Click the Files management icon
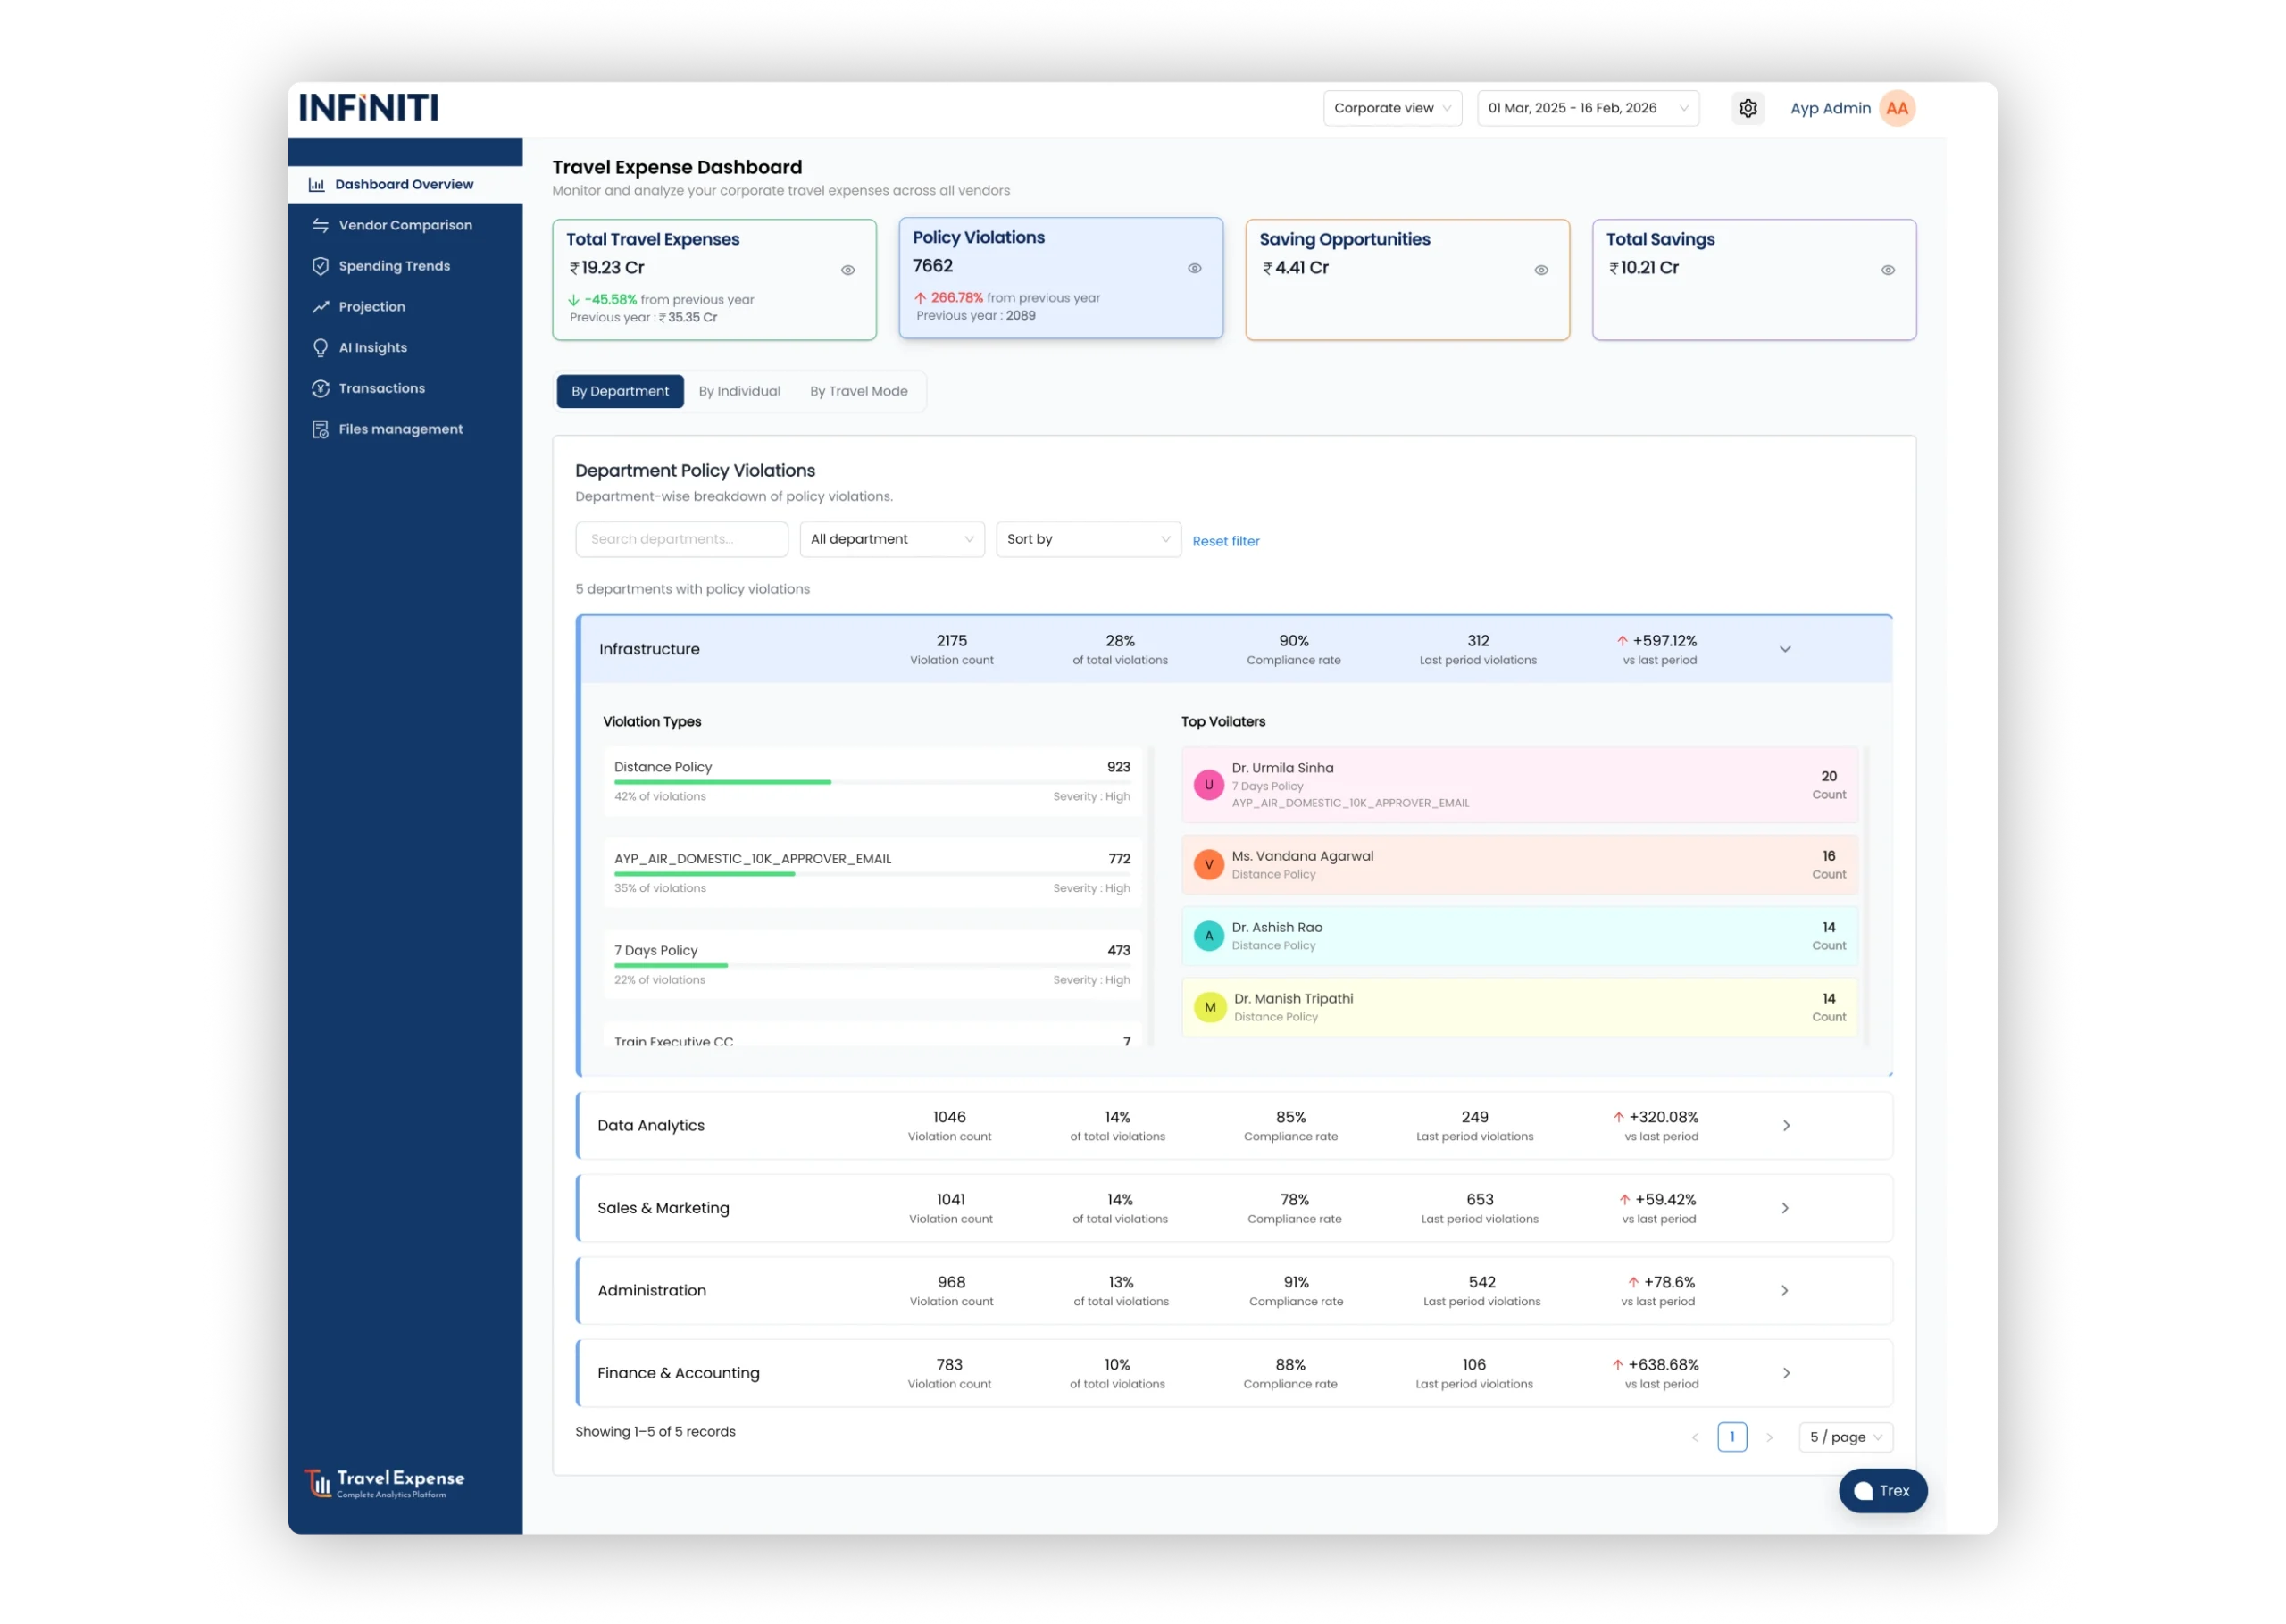2286x1624 pixels. [320, 429]
